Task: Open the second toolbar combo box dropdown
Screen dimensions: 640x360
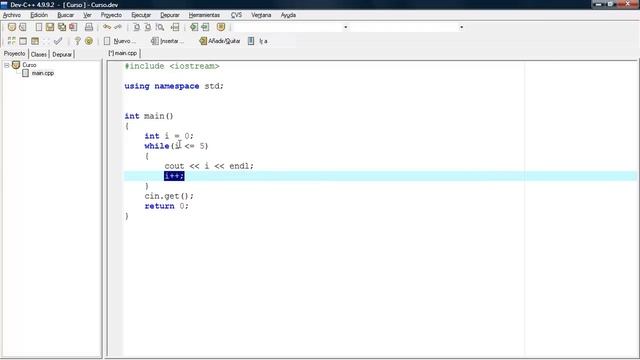Action: [x=461, y=27]
